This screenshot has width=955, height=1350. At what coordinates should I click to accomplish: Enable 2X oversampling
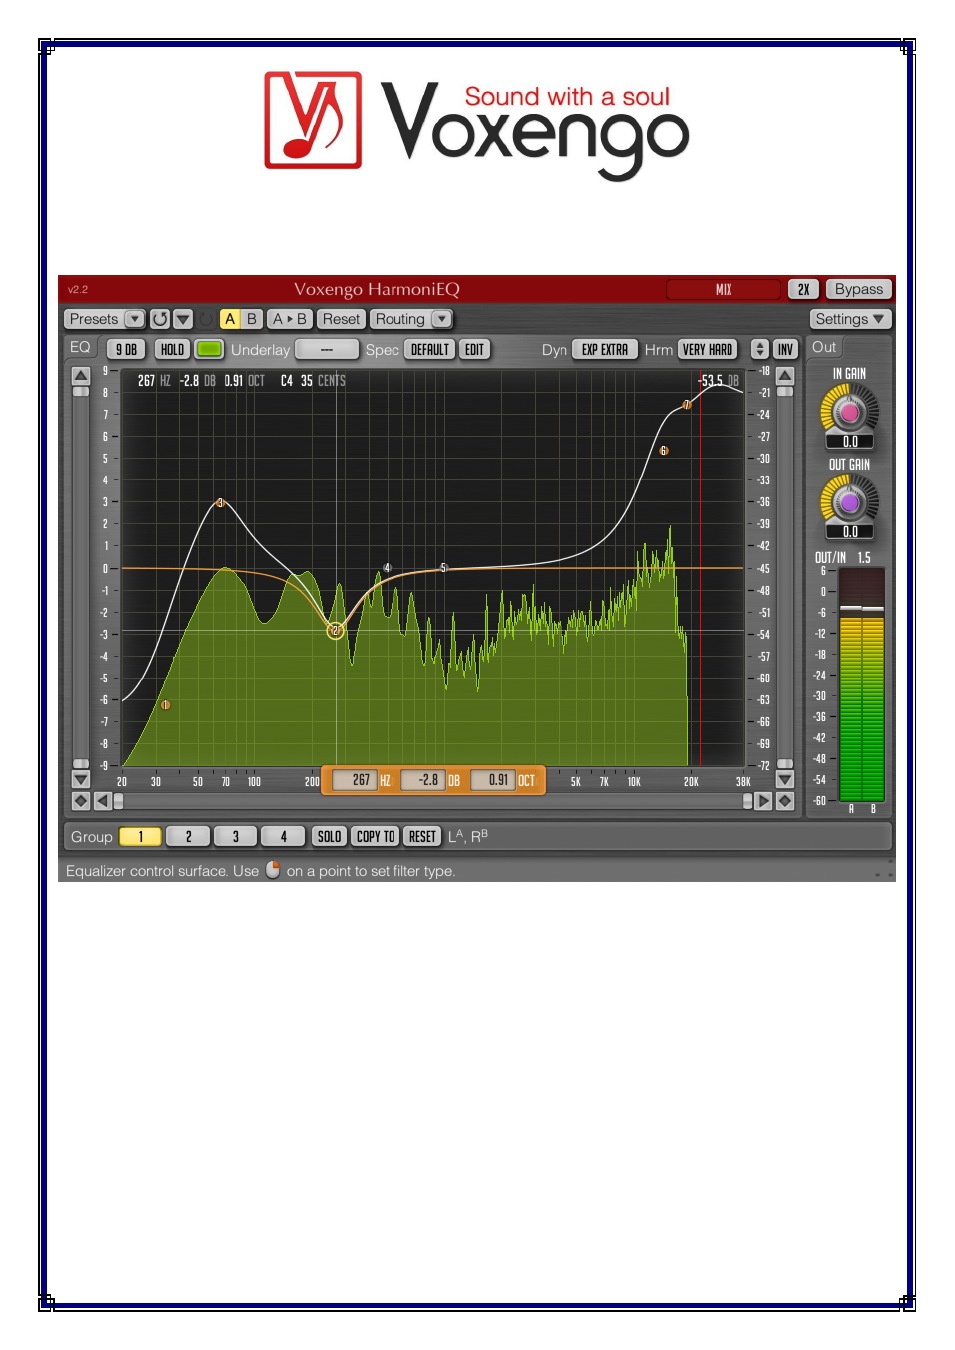803,289
